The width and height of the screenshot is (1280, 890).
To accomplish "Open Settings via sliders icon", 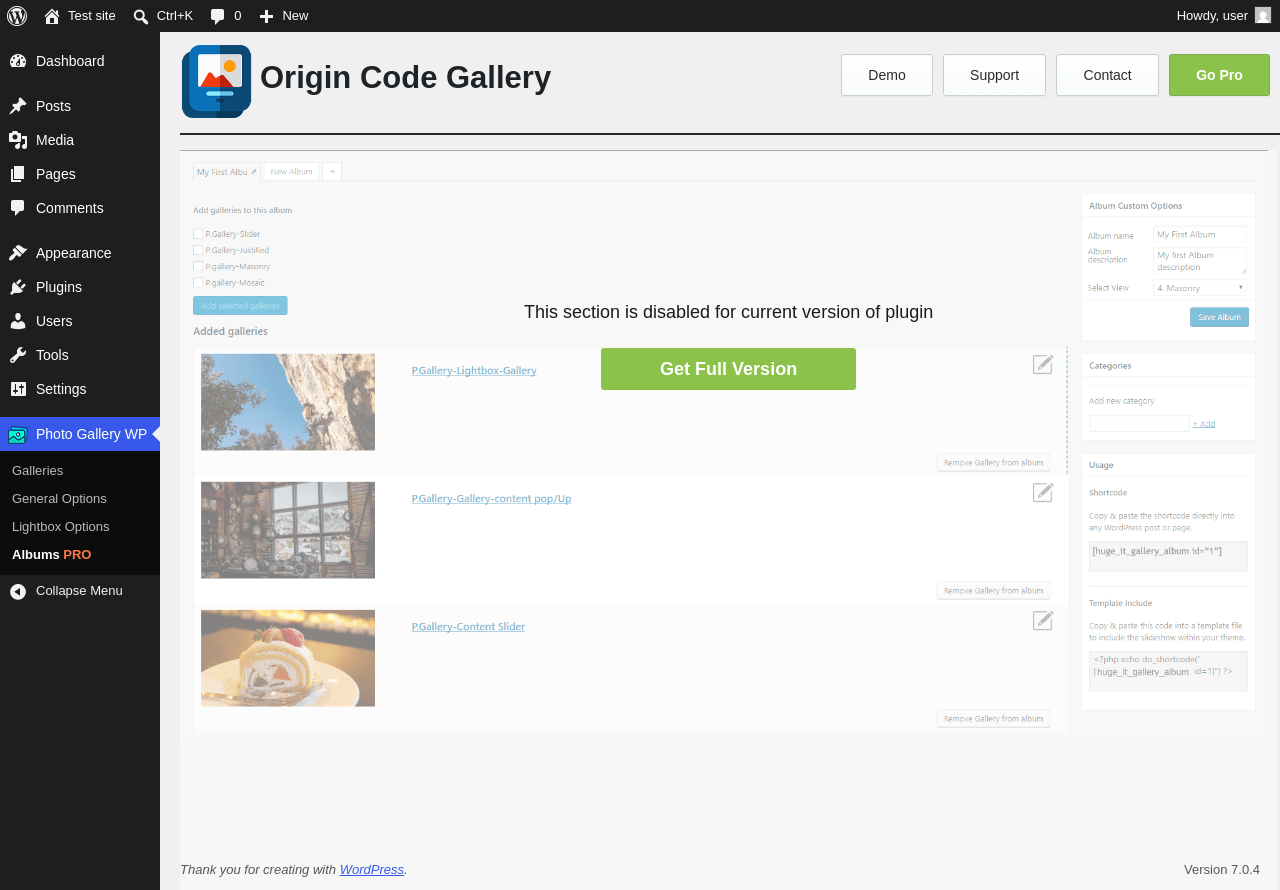I will (x=18, y=389).
